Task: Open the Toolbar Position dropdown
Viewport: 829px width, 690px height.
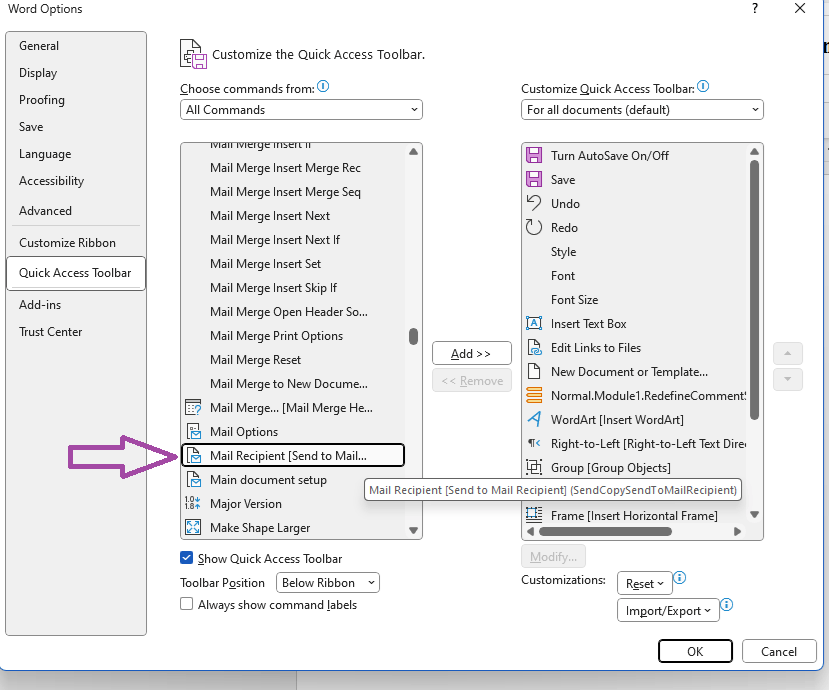Action: 327,582
